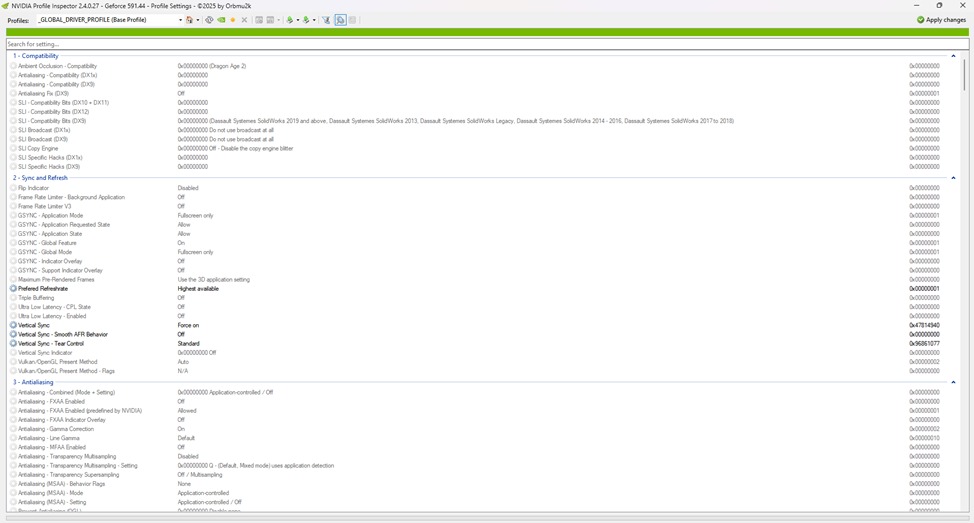Toggle the highlighted toolbar button right of funnel
Viewport: 974px width, 523px height.
[x=340, y=20]
